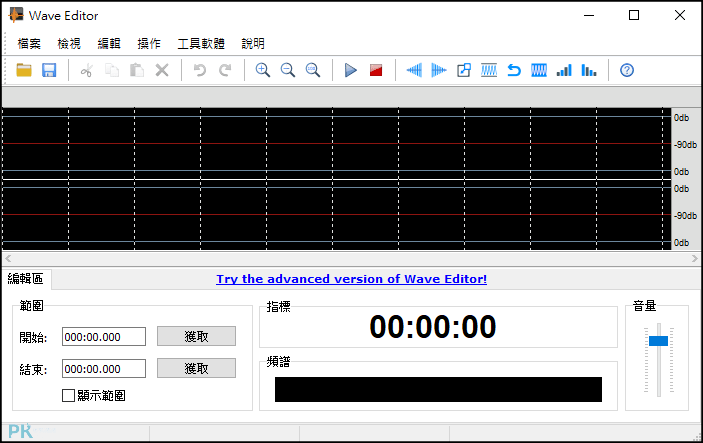Click the descending bars toolbar icon
The width and height of the screenshot is (703, 443).
tap(589, 70)
